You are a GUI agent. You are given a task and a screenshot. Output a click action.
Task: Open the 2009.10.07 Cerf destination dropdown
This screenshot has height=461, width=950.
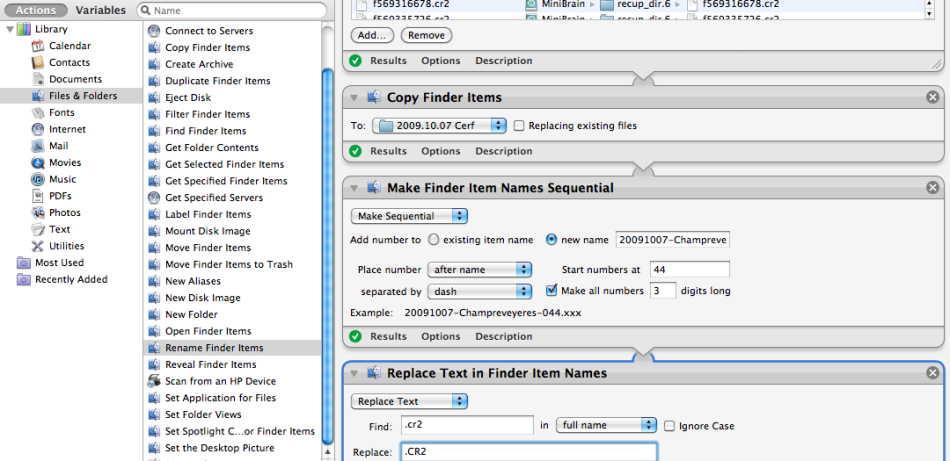coord(440,126)
